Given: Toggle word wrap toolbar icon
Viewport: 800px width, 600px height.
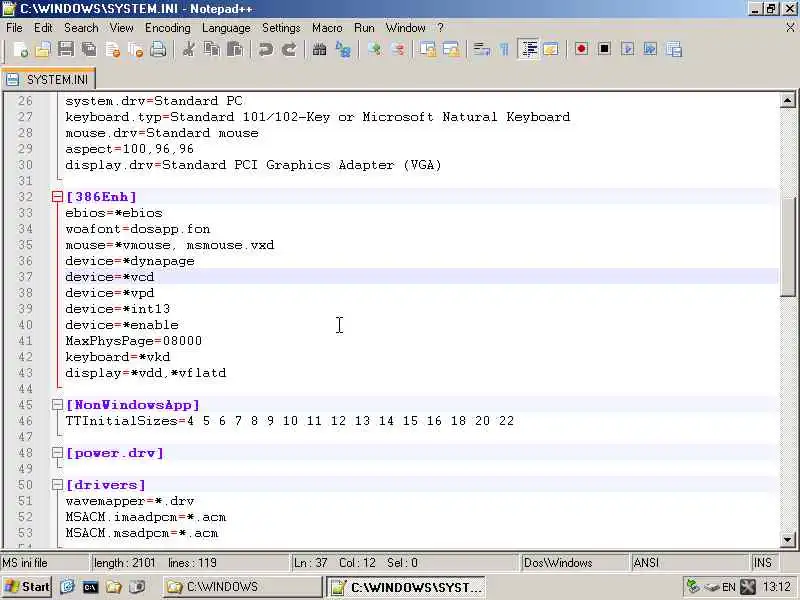Looking at the screenshot, I should point(481,49).
